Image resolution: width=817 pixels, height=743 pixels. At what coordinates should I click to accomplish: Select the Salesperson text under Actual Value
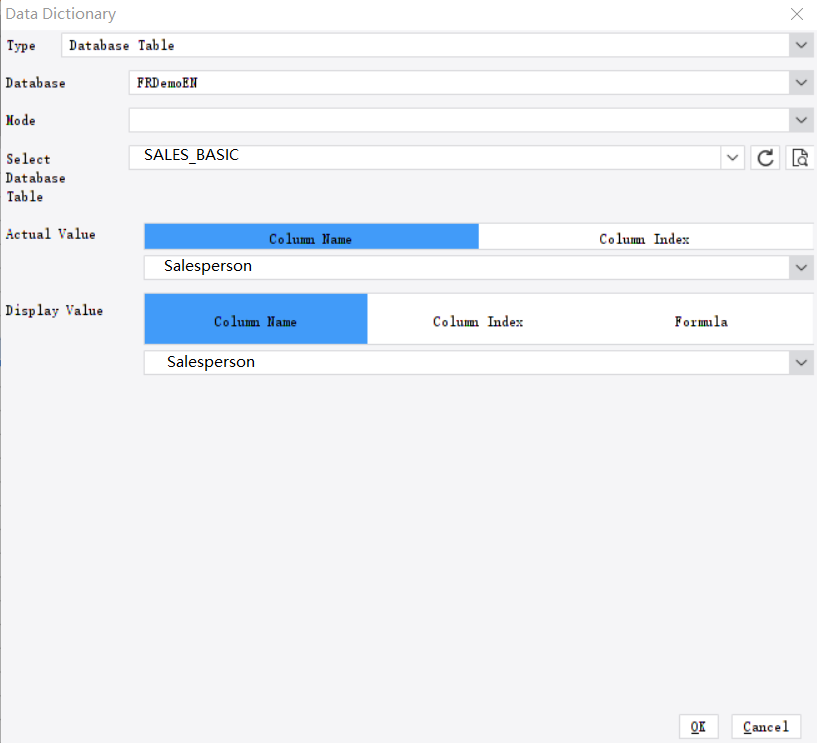tap(210, 266)
